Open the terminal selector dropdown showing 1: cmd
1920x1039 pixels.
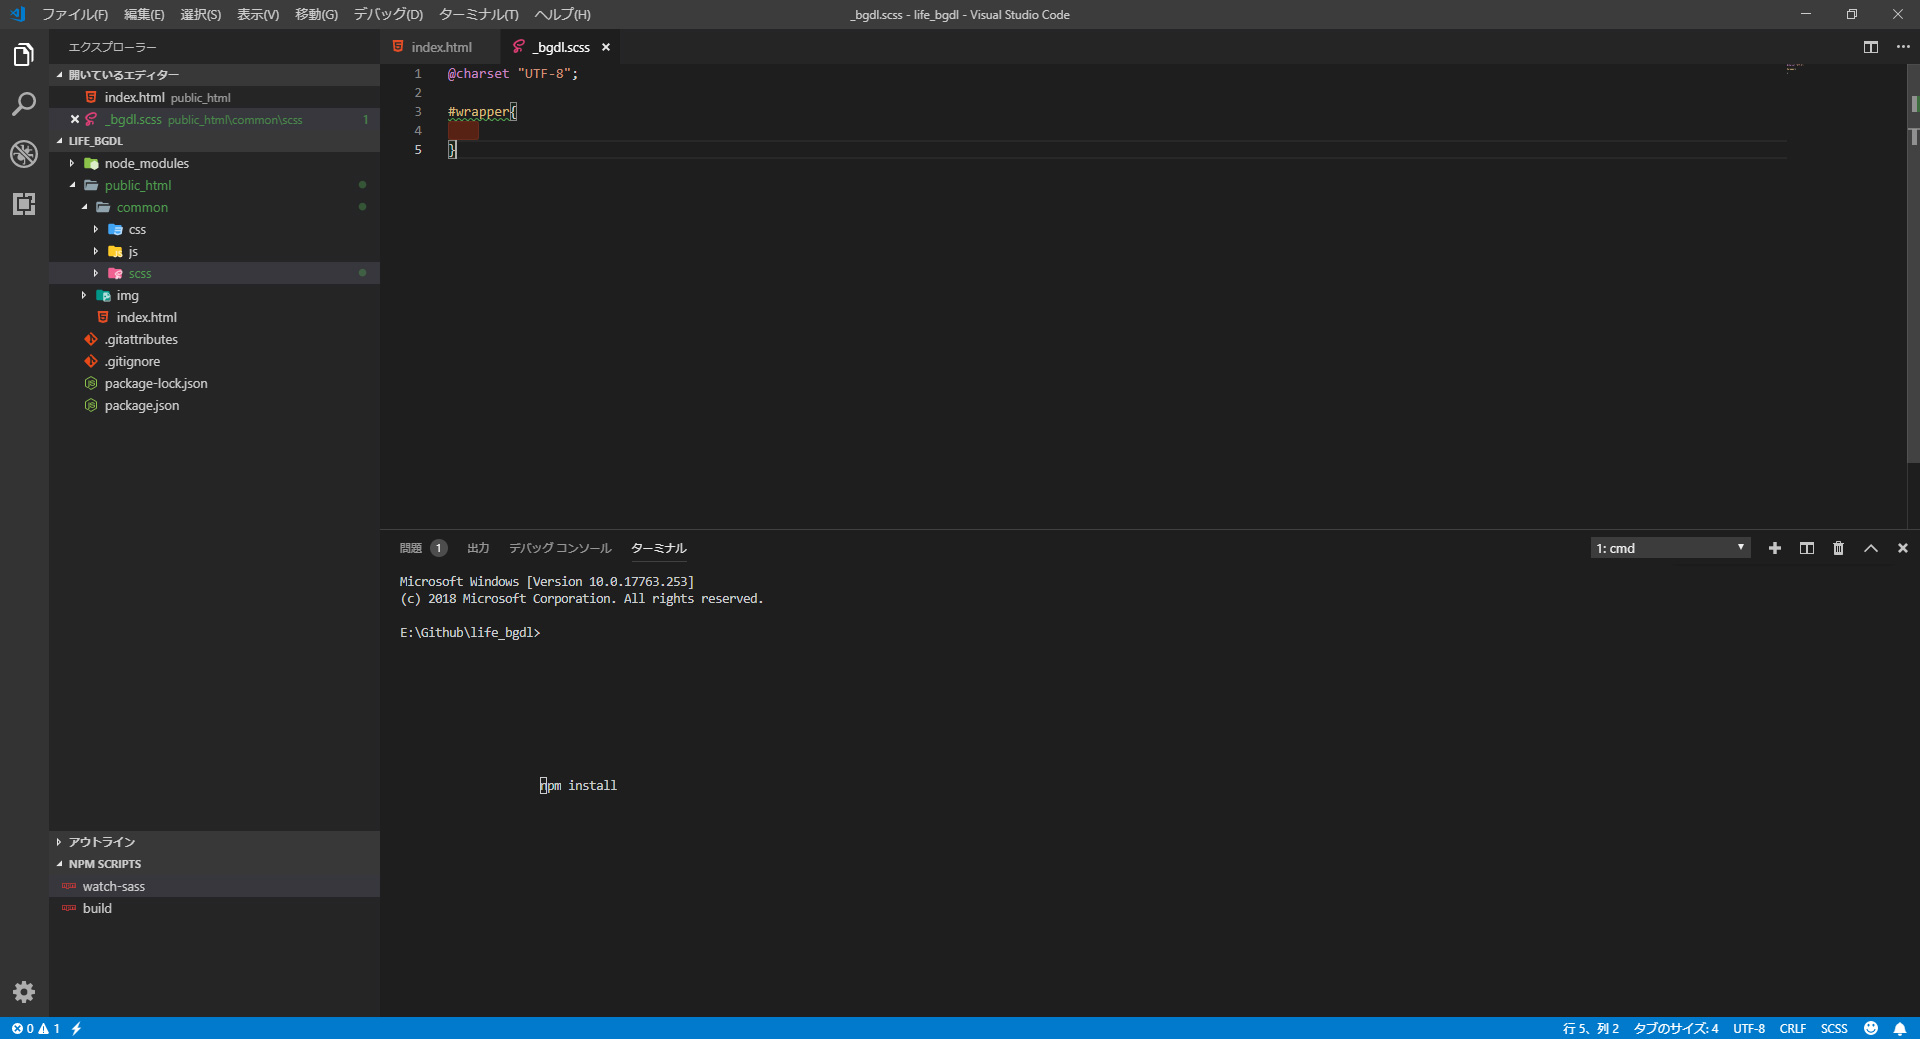[x=1670, y=548]
